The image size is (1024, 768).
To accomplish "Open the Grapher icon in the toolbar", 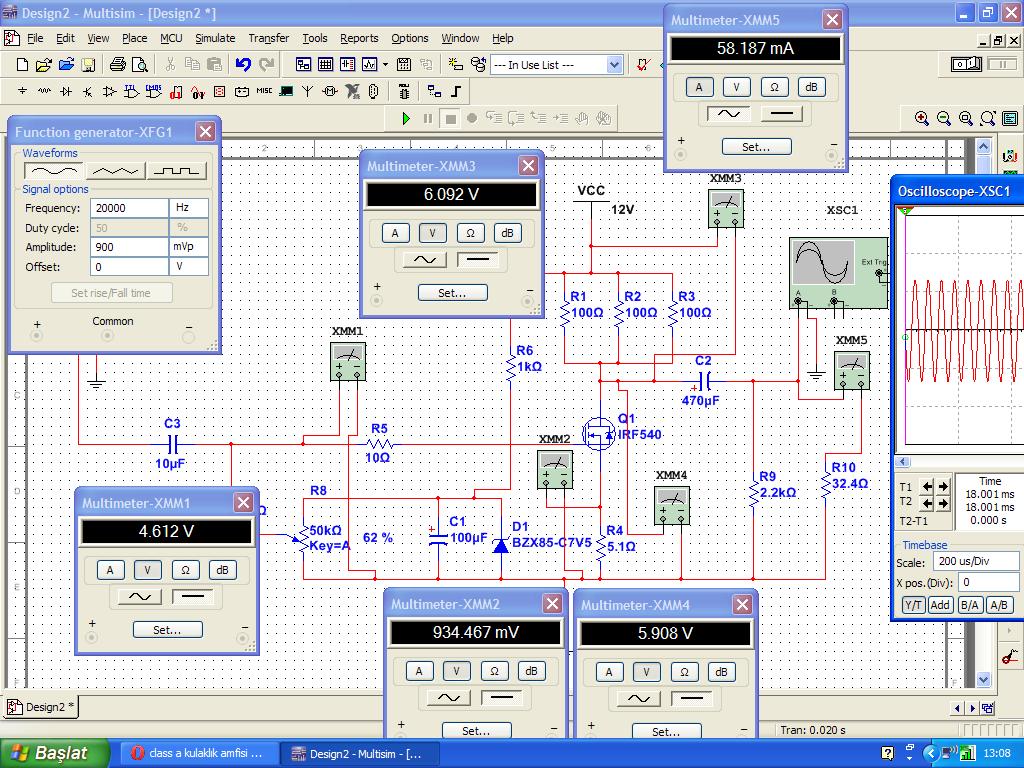I will click(369, 65).
